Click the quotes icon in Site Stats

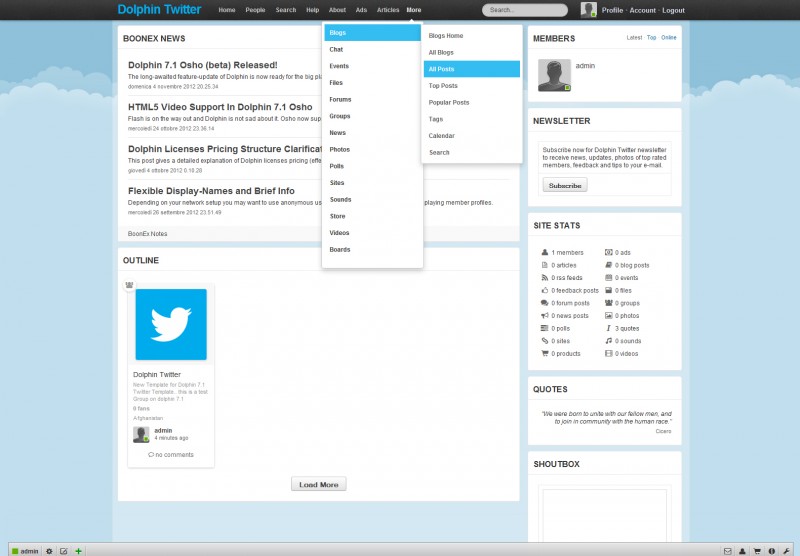pyautogui.click(x=608, y=328)
